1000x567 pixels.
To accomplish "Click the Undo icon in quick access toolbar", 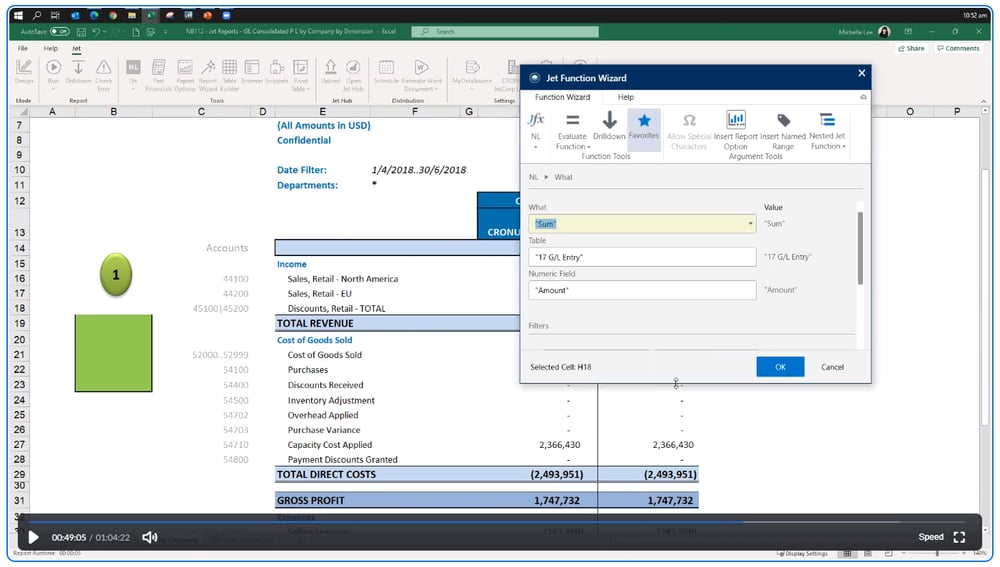I will (96, 31).
